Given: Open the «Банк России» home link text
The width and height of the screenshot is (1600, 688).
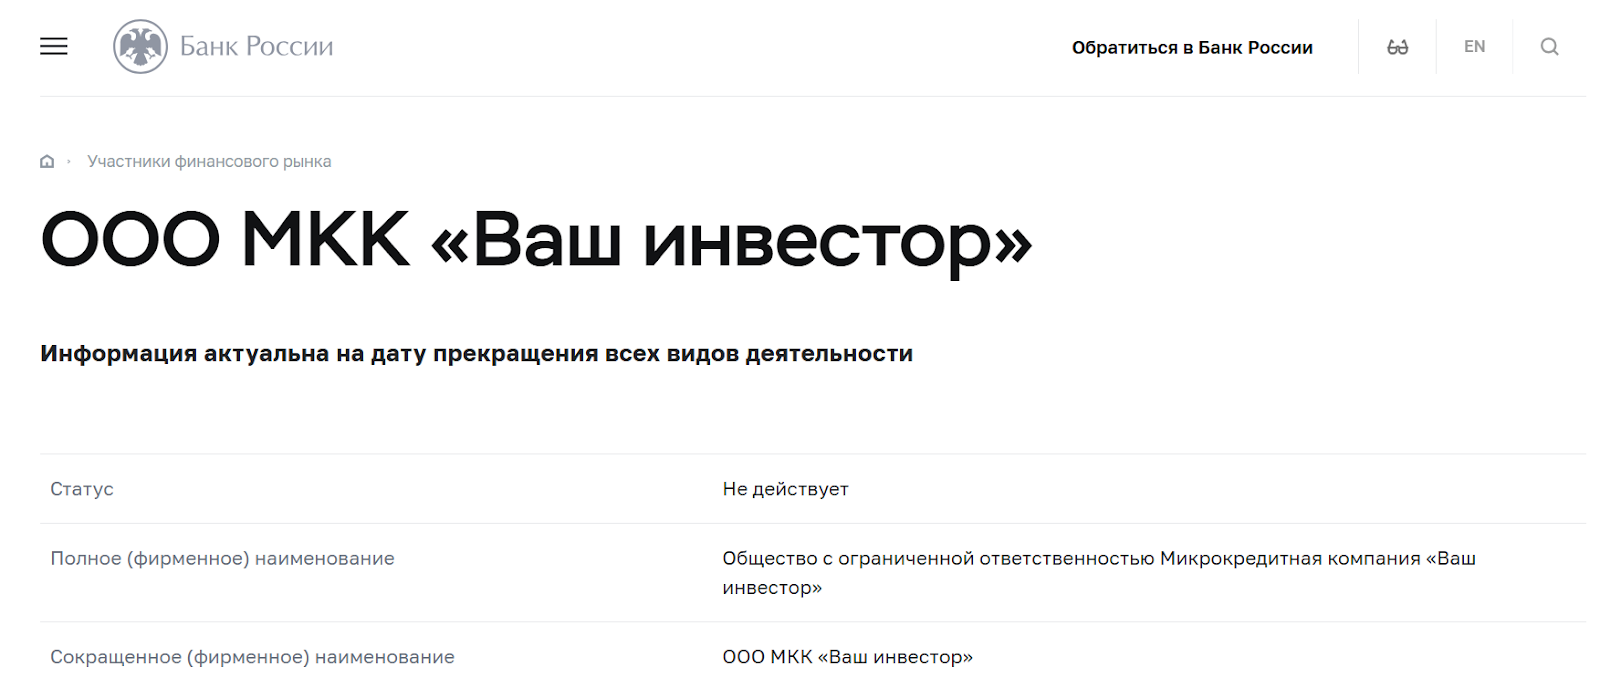Looking at the screenshot, I should click(x=256, y=46).
